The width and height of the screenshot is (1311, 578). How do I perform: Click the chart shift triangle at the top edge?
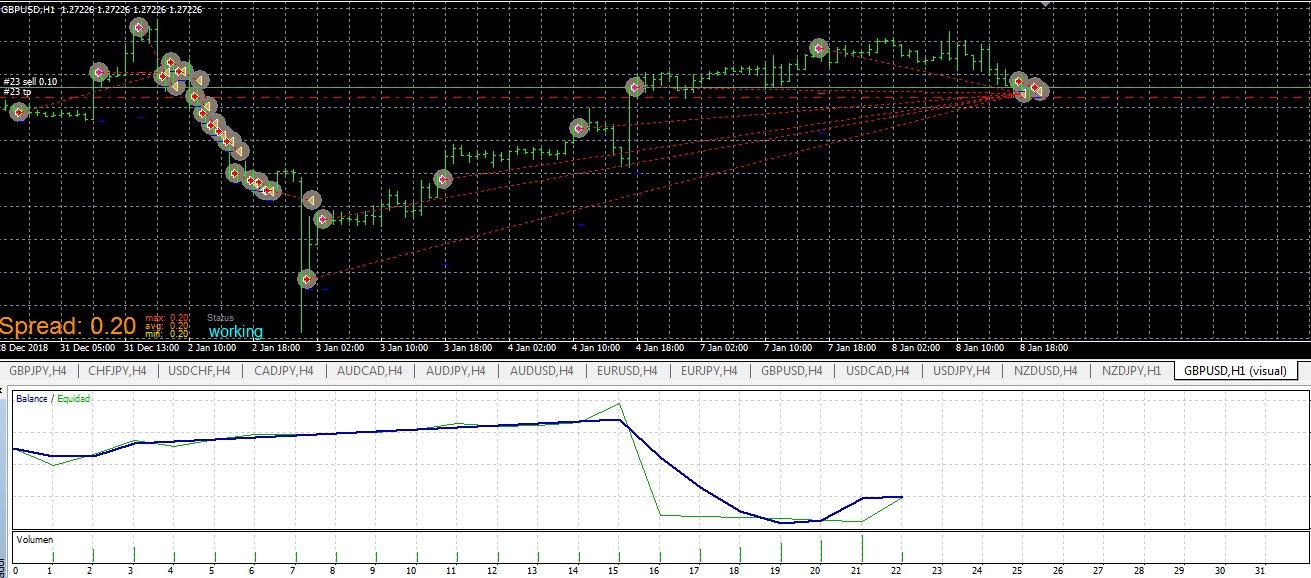pyautogui.click(x=1046, y=4)
